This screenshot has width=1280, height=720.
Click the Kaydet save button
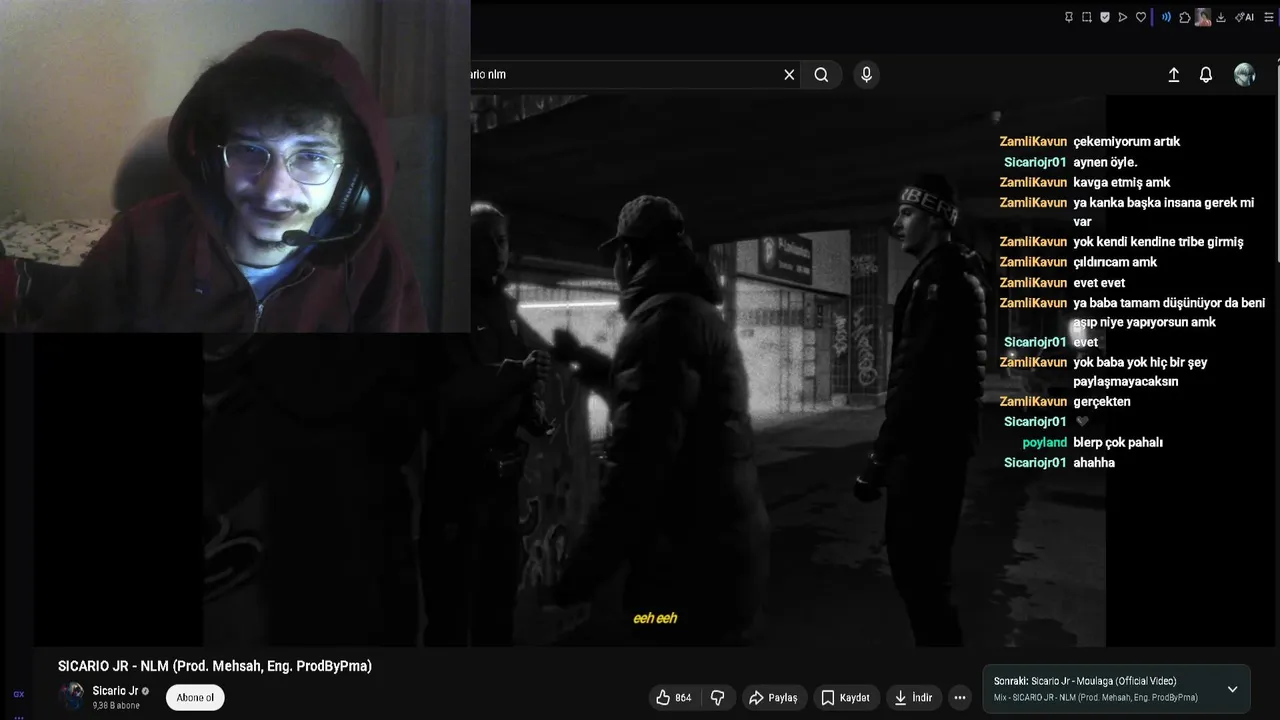coord(846,698)
